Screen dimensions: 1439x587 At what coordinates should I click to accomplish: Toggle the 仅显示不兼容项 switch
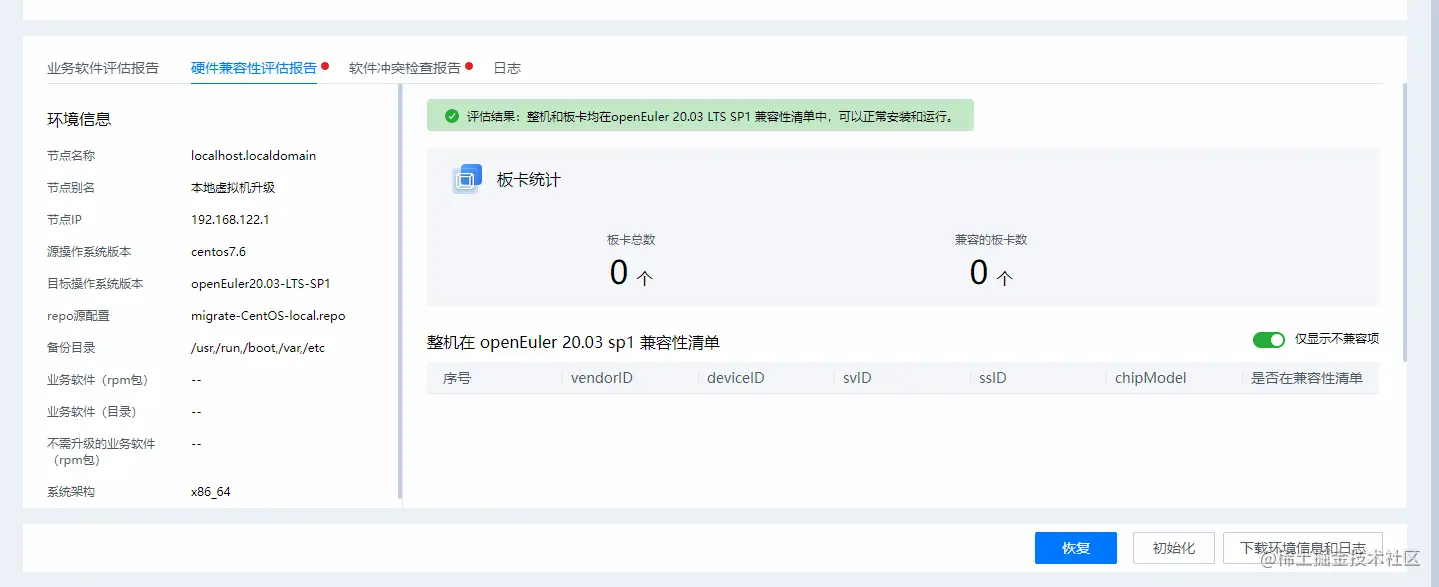(1269, 340)
